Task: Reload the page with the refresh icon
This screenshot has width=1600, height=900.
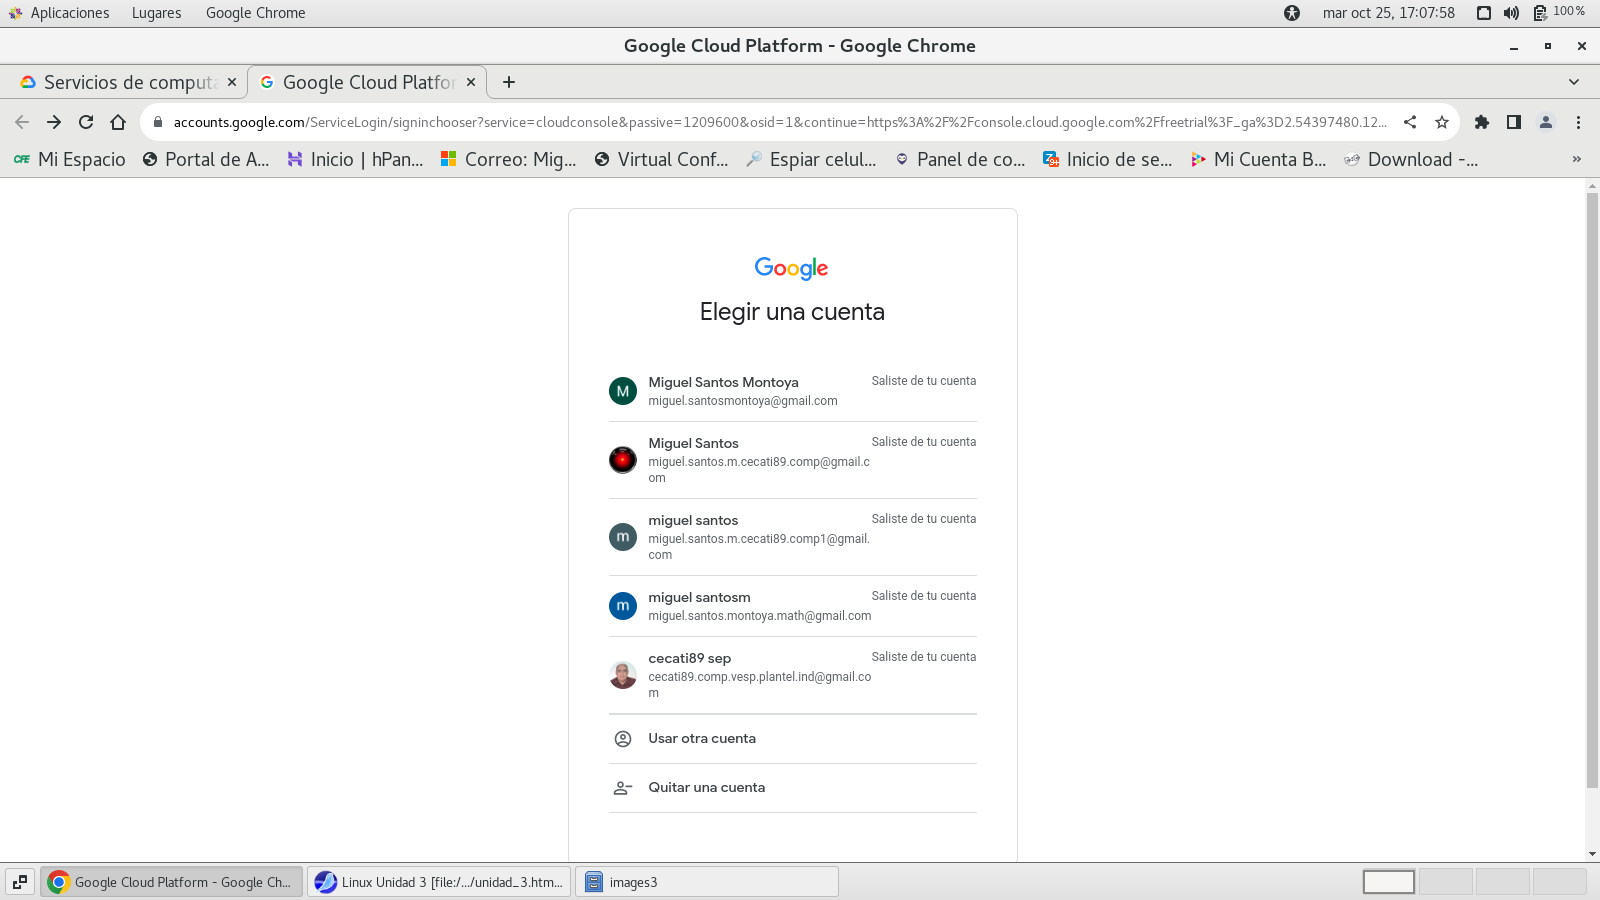Action: pos(86,122)
